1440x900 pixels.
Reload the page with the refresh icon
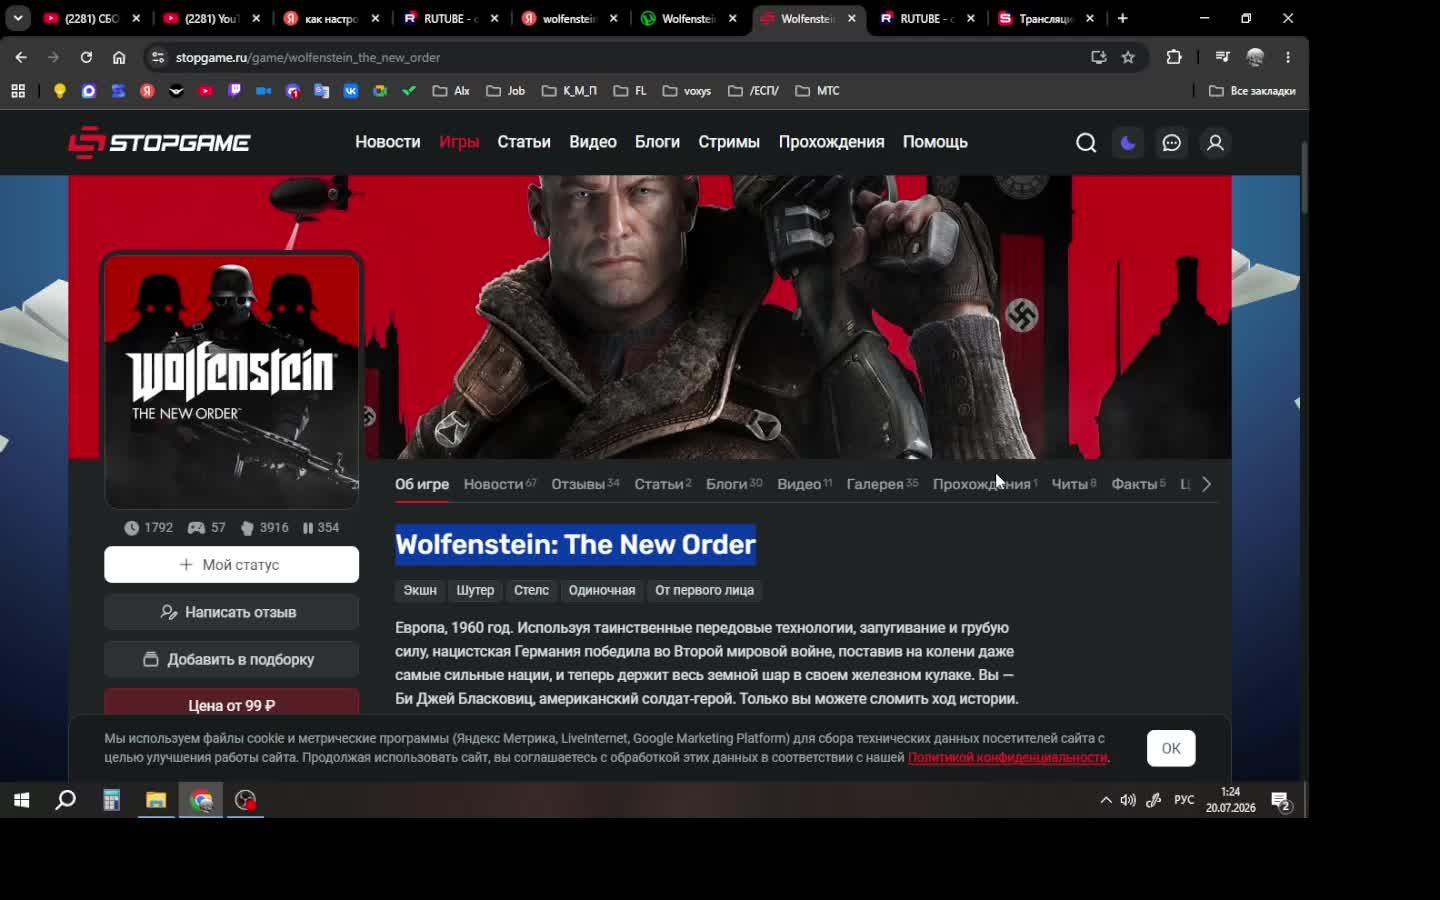[x=86, y=57]
